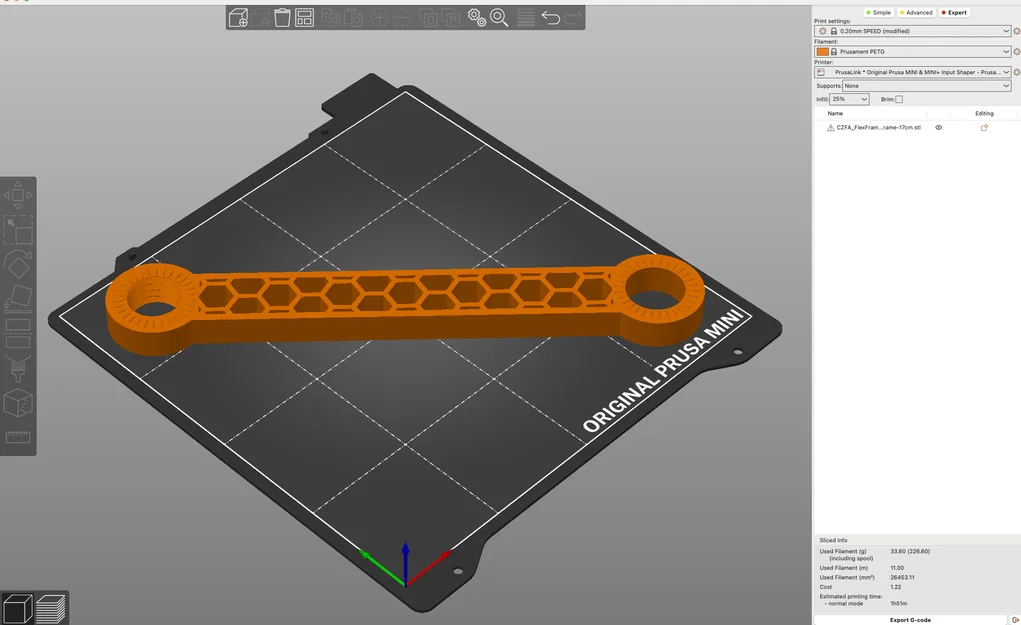This screenshot has height=625, width=1021.
Task: Switch to Expert mode
Action: pos(954,12)
